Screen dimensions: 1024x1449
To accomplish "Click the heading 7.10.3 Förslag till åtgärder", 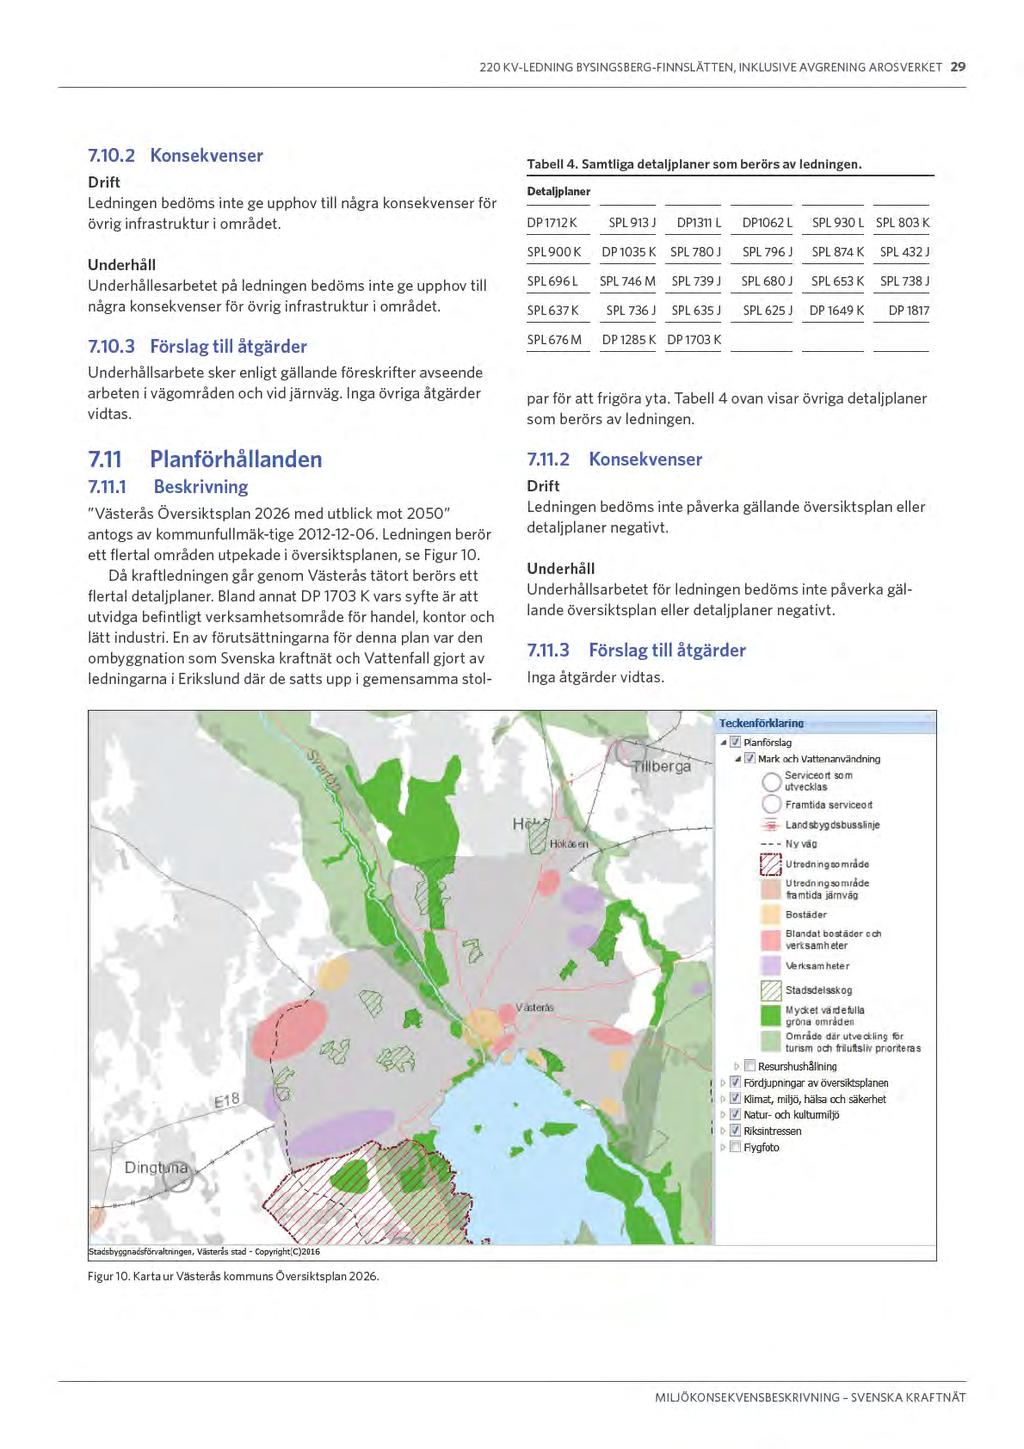I will pos(198,346).
